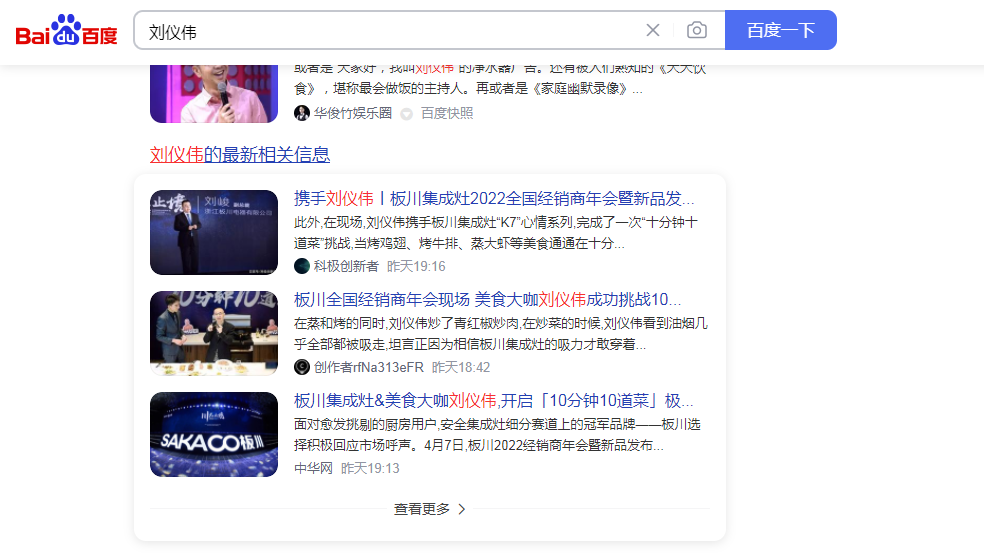Click 科极创新者 source avatar icon
This screenshot has width=984, height=558.
302,266
